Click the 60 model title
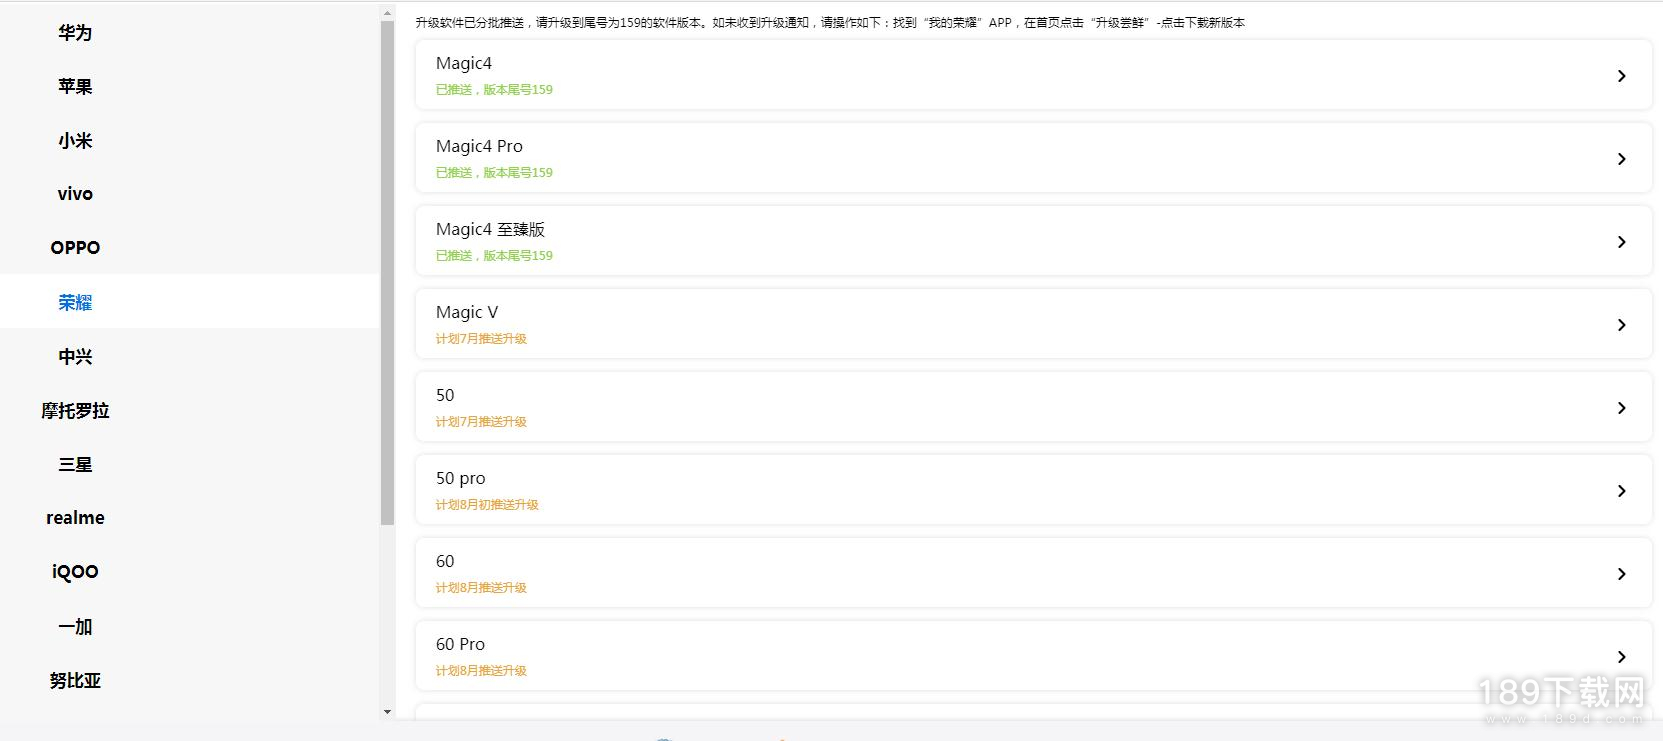The image size is (1663, 741). 445,561
